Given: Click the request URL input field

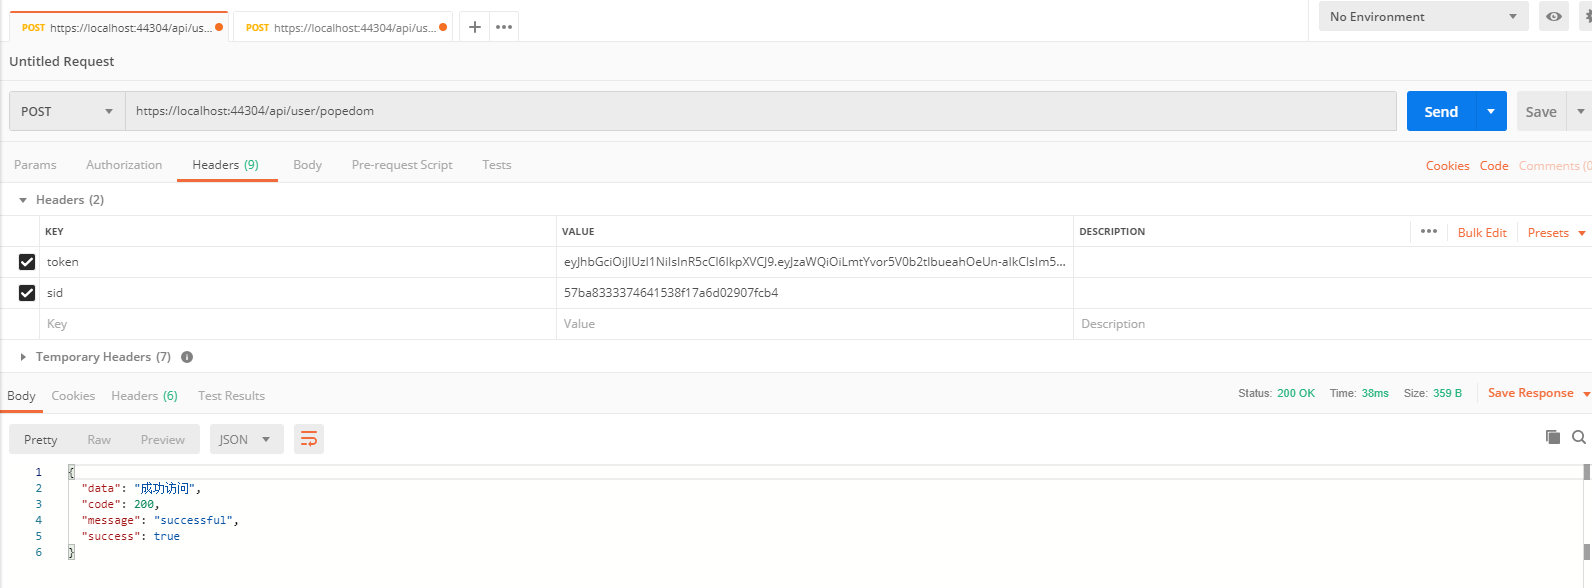Looking at the screenshot, I should [x=760, y=111].
